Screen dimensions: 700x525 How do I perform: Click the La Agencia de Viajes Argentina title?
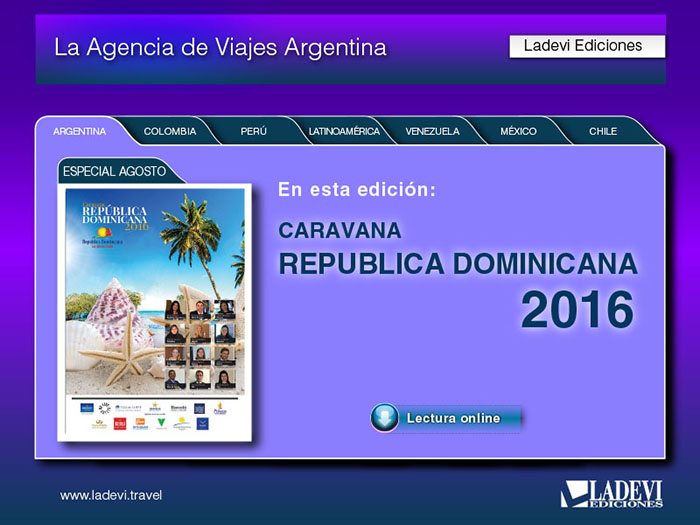point(220,47)
